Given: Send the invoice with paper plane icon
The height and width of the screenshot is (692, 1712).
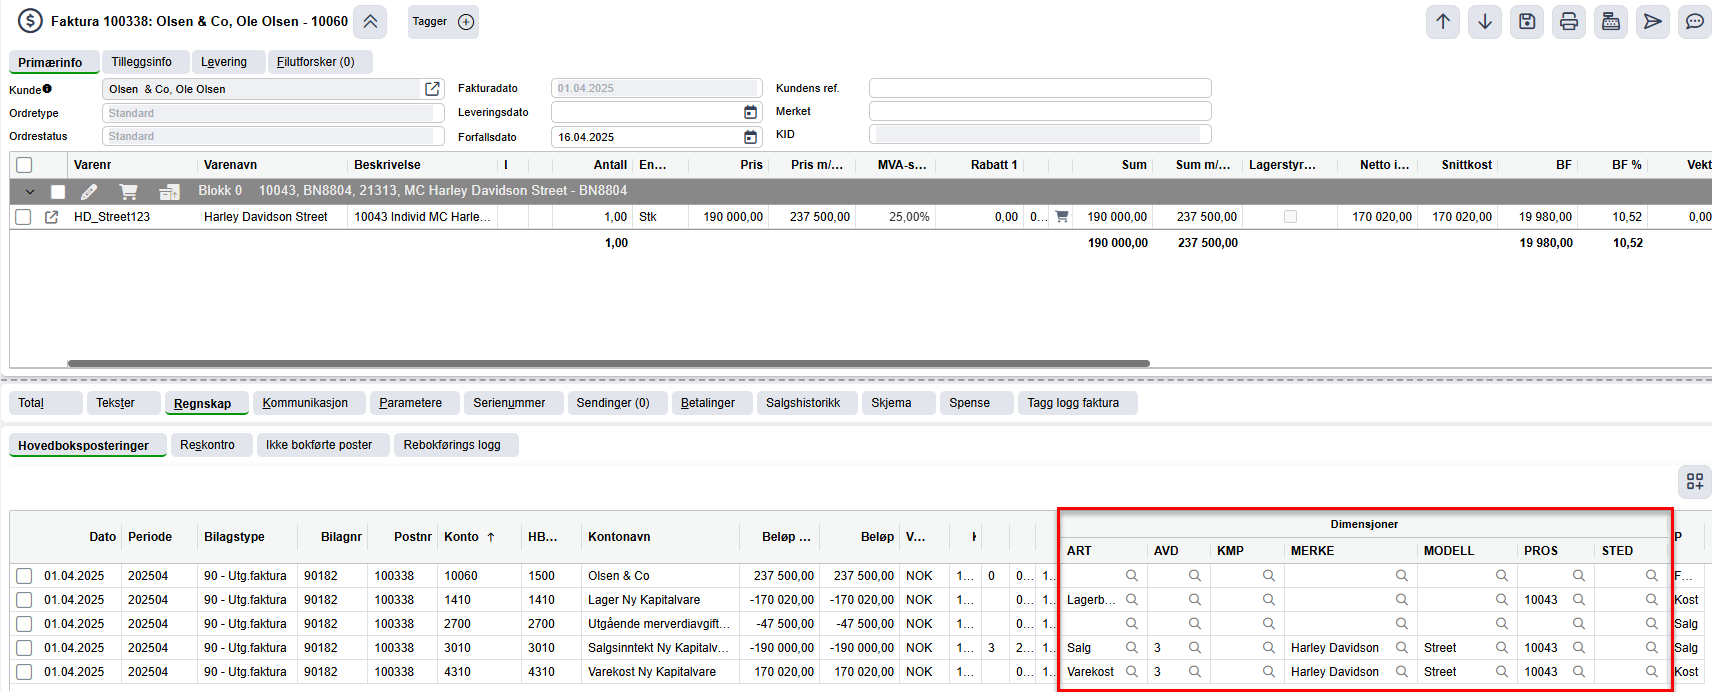Looking at the screenshot, I should [1653, 21].
